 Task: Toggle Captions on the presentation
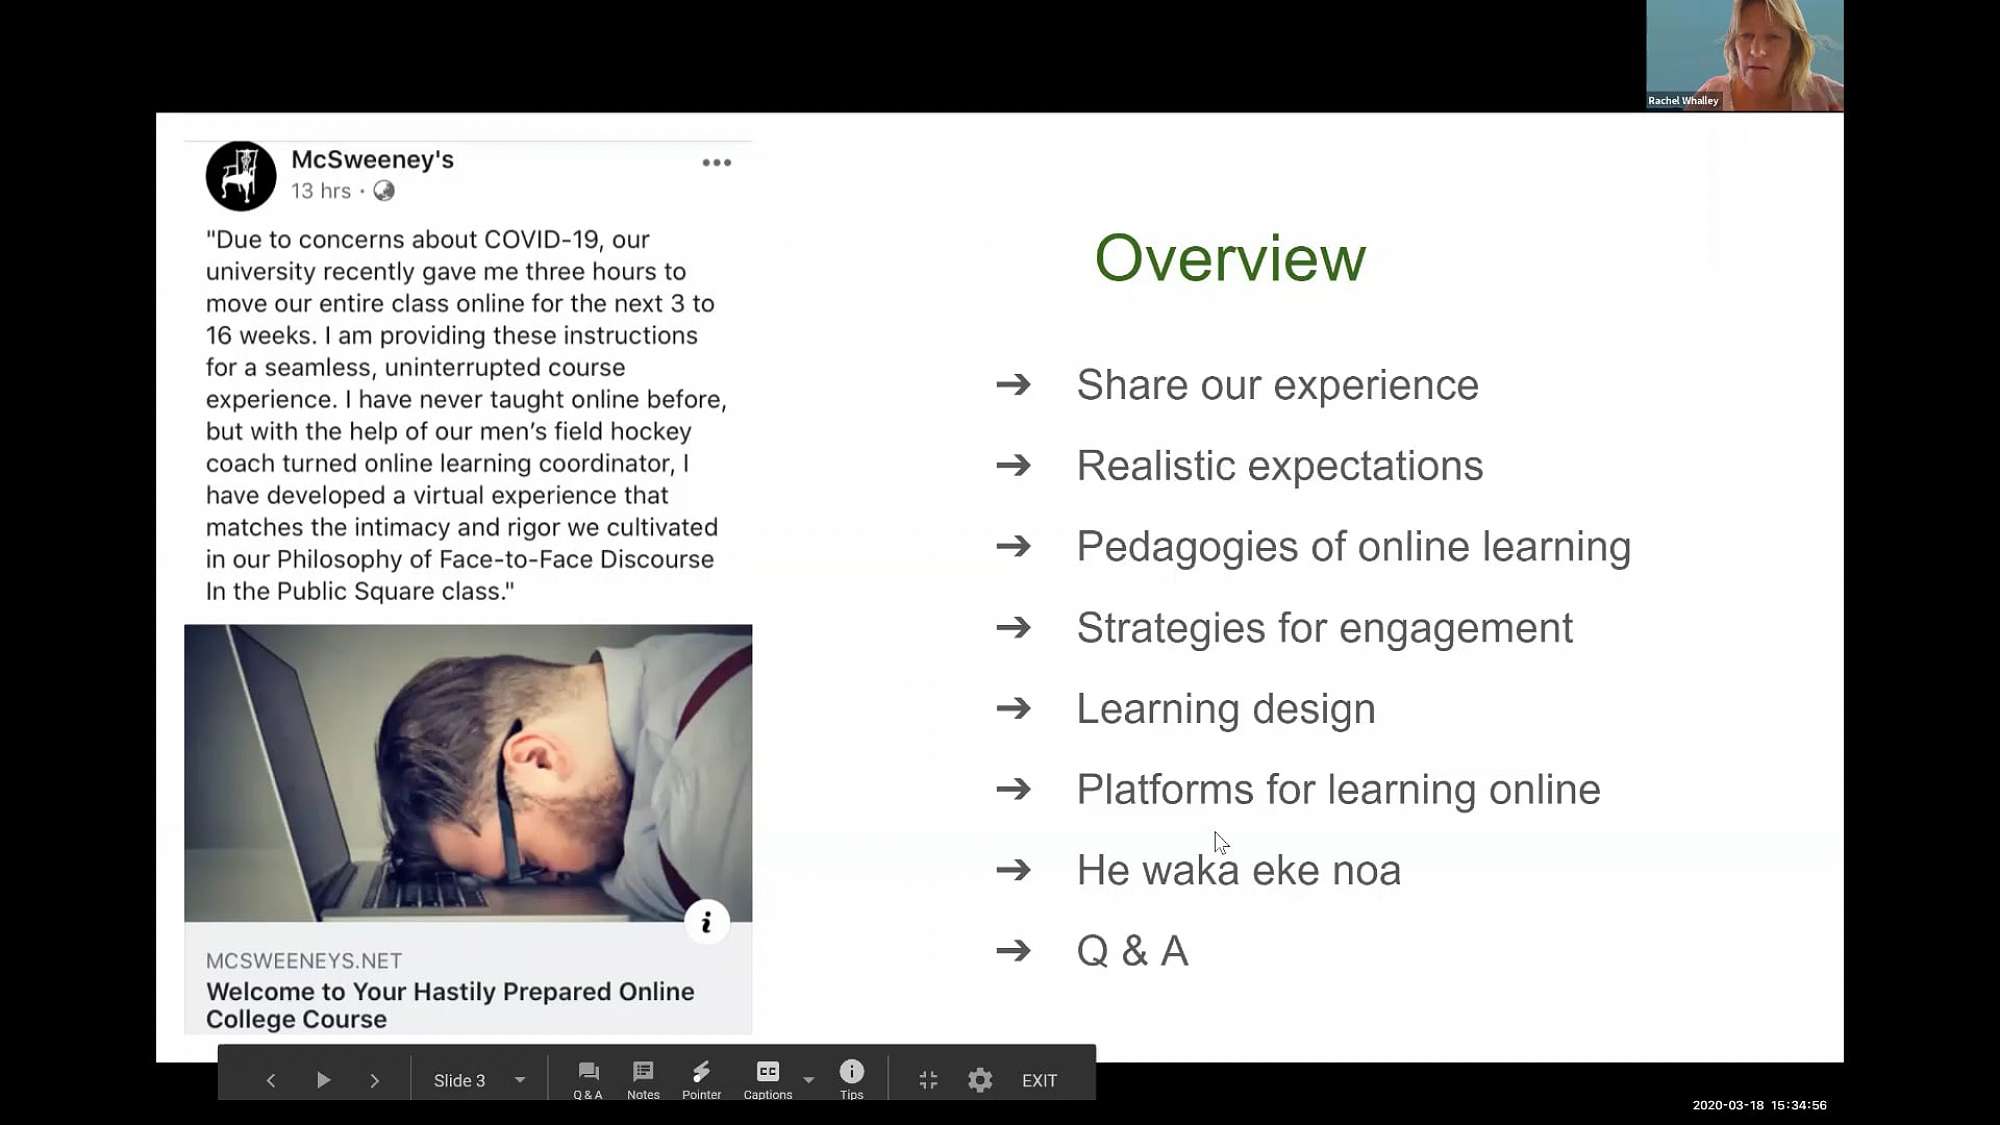(767, 1078)
